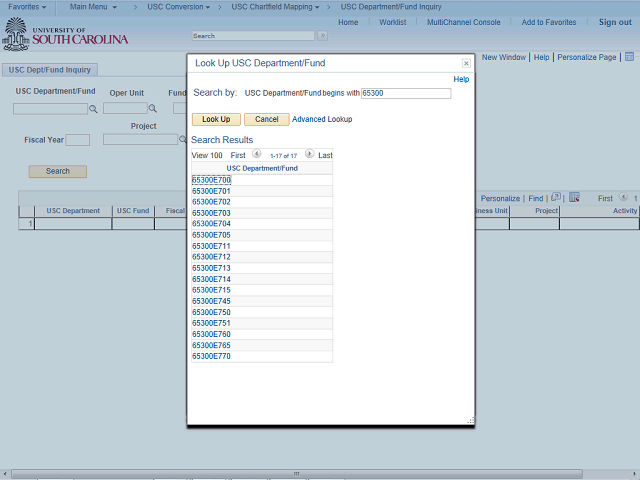Select the USC Dept/Fund Inquiry tab
The width and height of the screenshot is (640, 480).
point(48,70)
